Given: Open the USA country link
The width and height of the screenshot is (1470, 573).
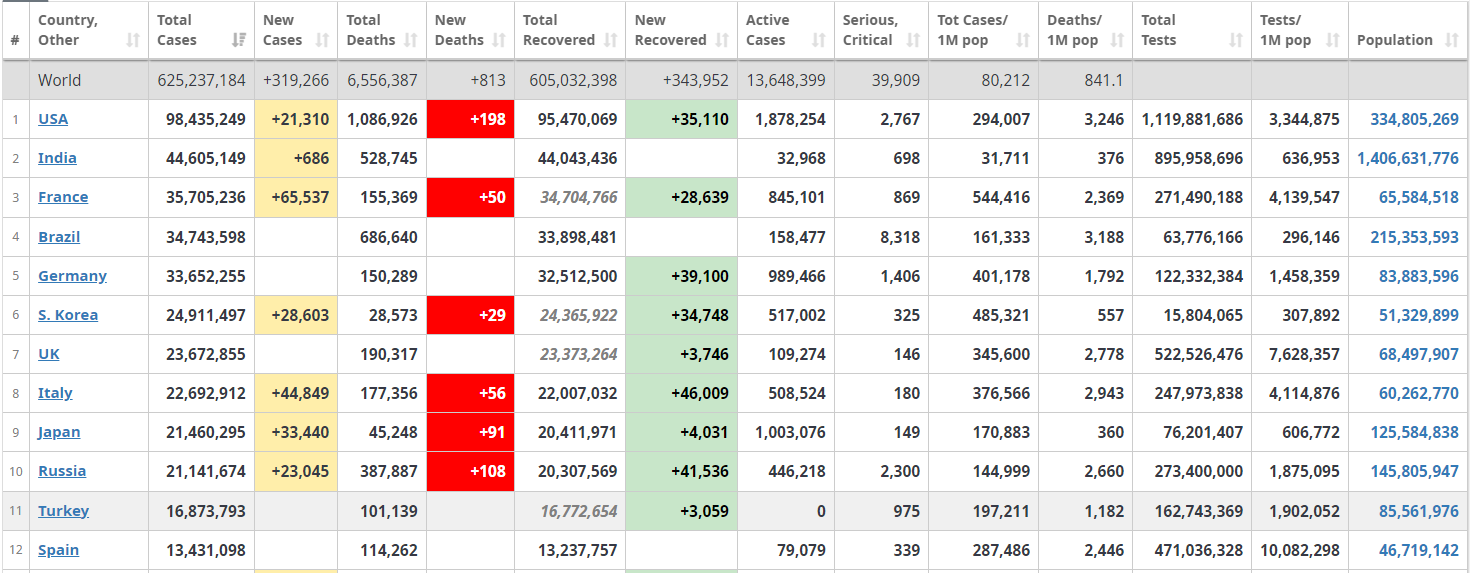Looking at the screenshot, I should tap(53, 119).
